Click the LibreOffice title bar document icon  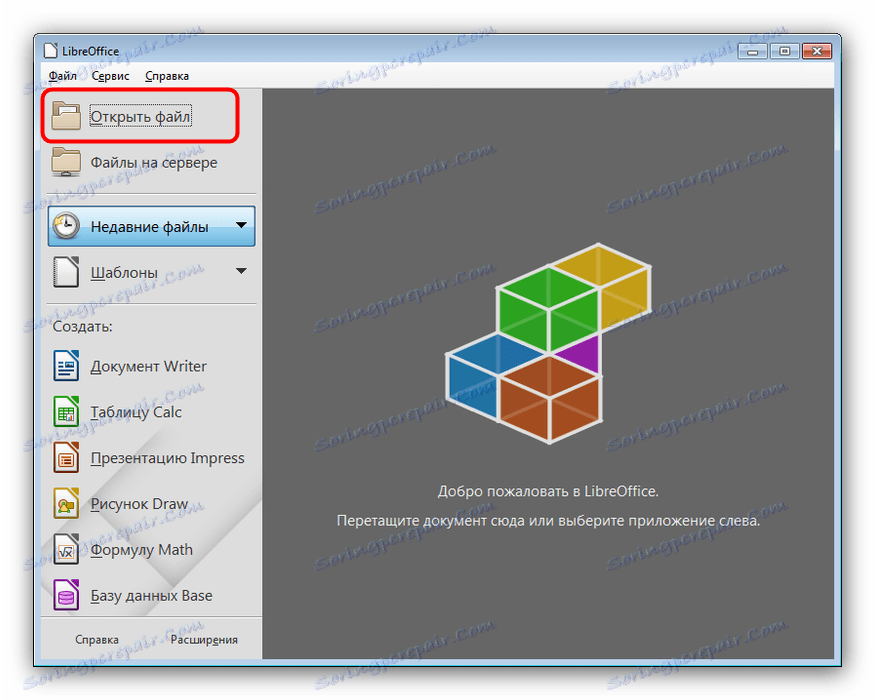click(51, 51)
